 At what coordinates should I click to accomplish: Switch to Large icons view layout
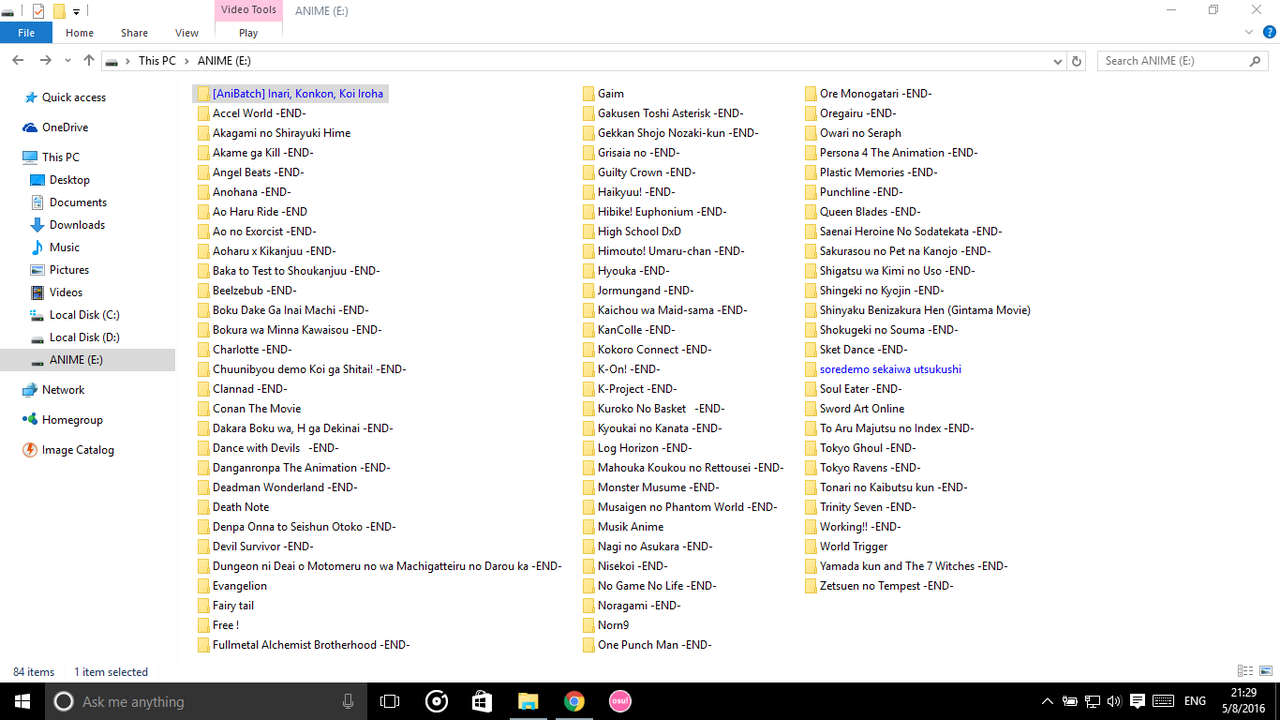pyautogui.click(x=1265, y=671)
